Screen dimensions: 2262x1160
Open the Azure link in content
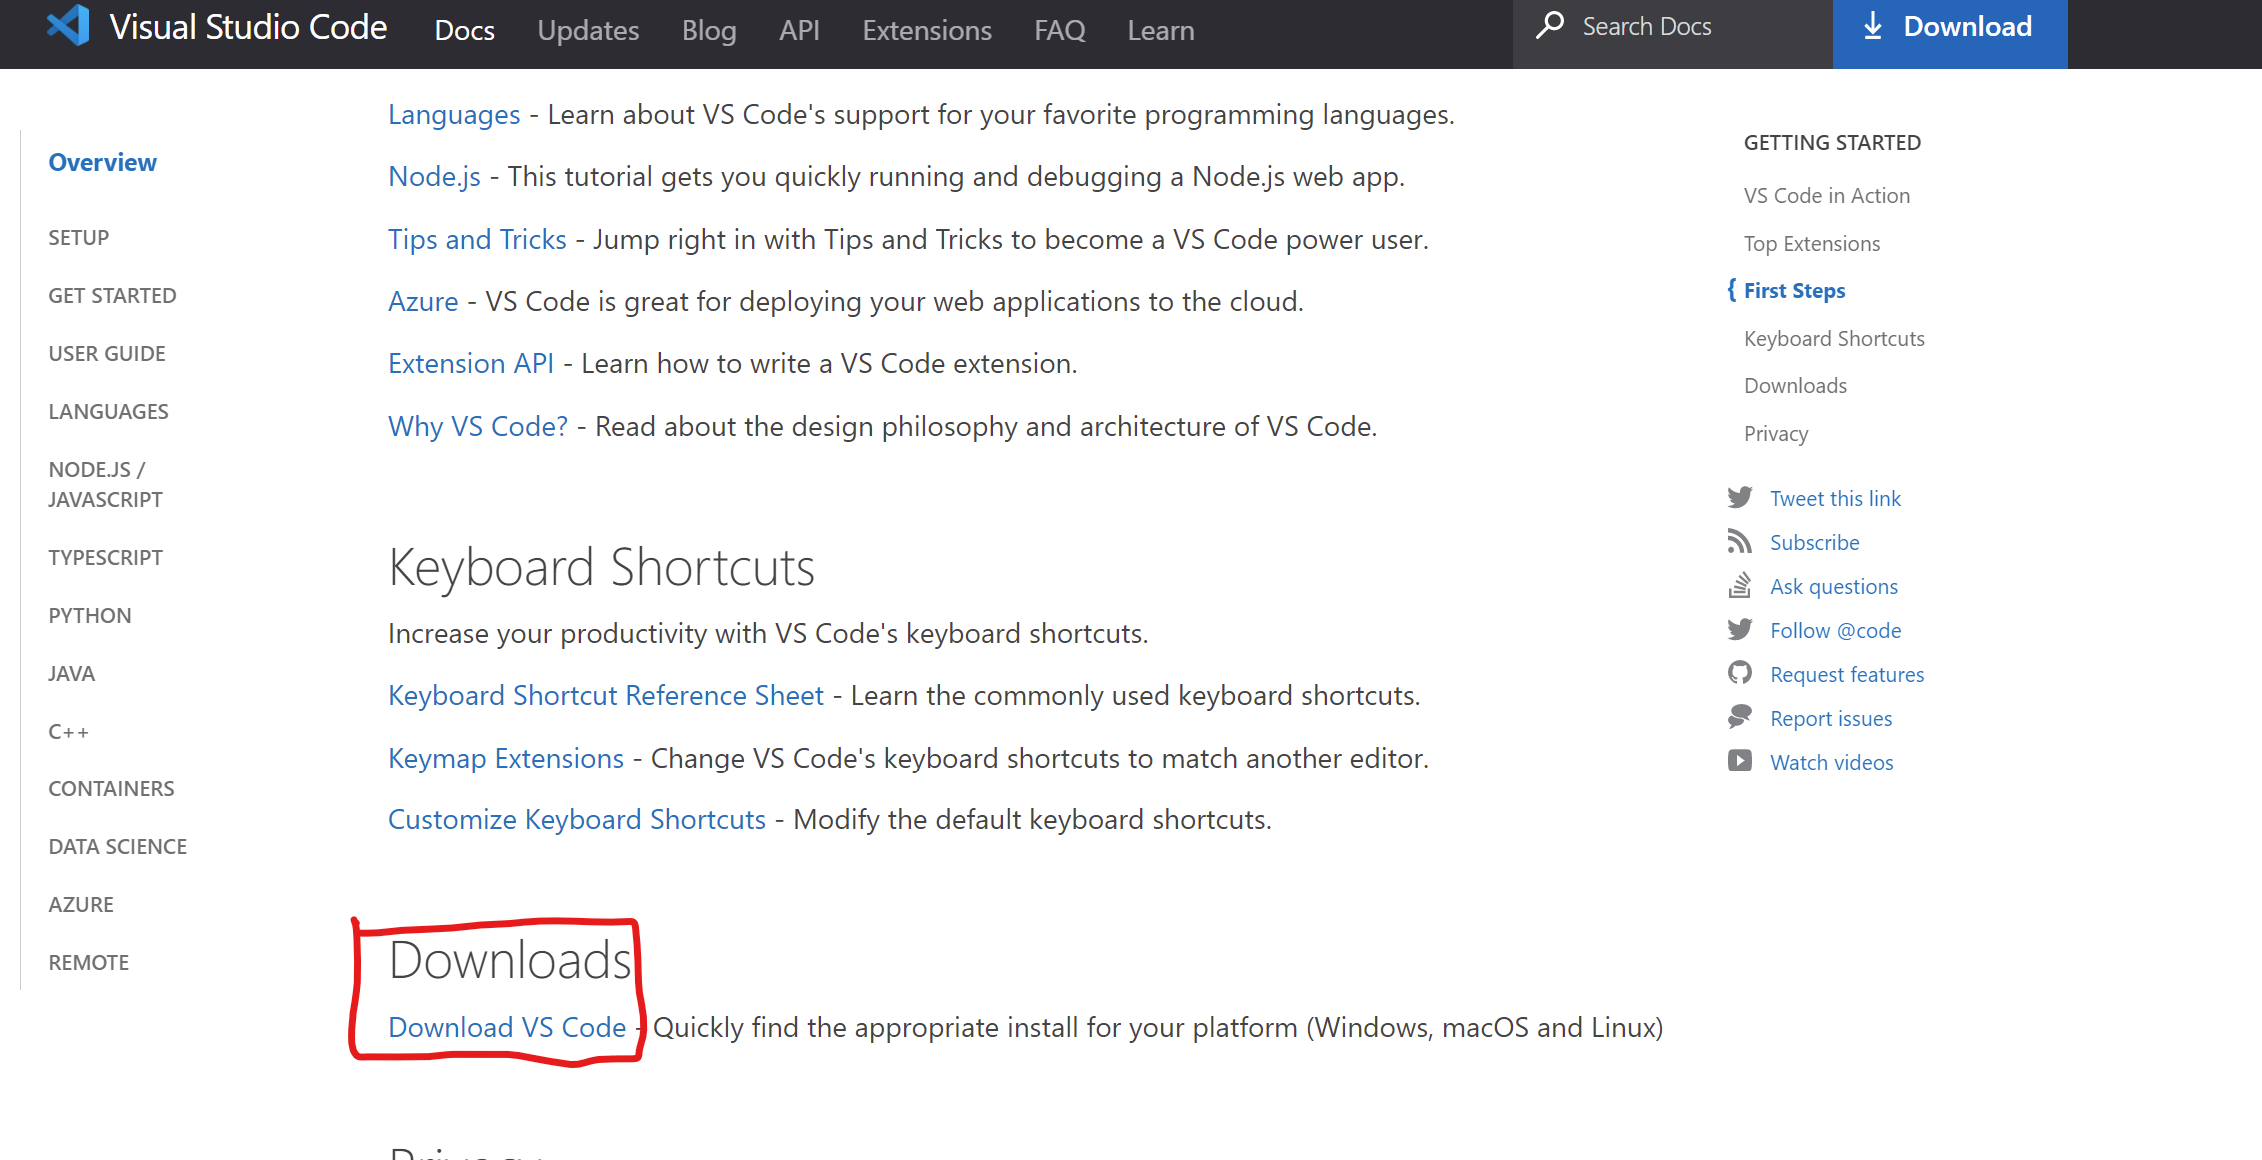[x=423, y=302]
